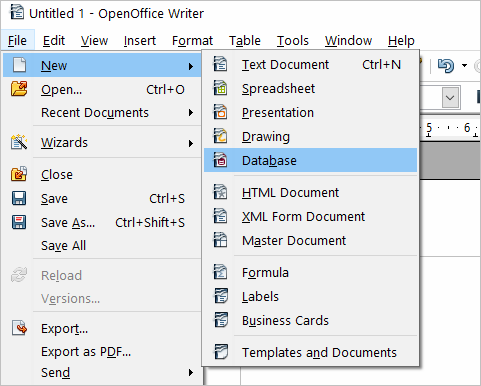481x386 pixels.
Task: Open the Table menu
Action: click(x=245, y=41)
